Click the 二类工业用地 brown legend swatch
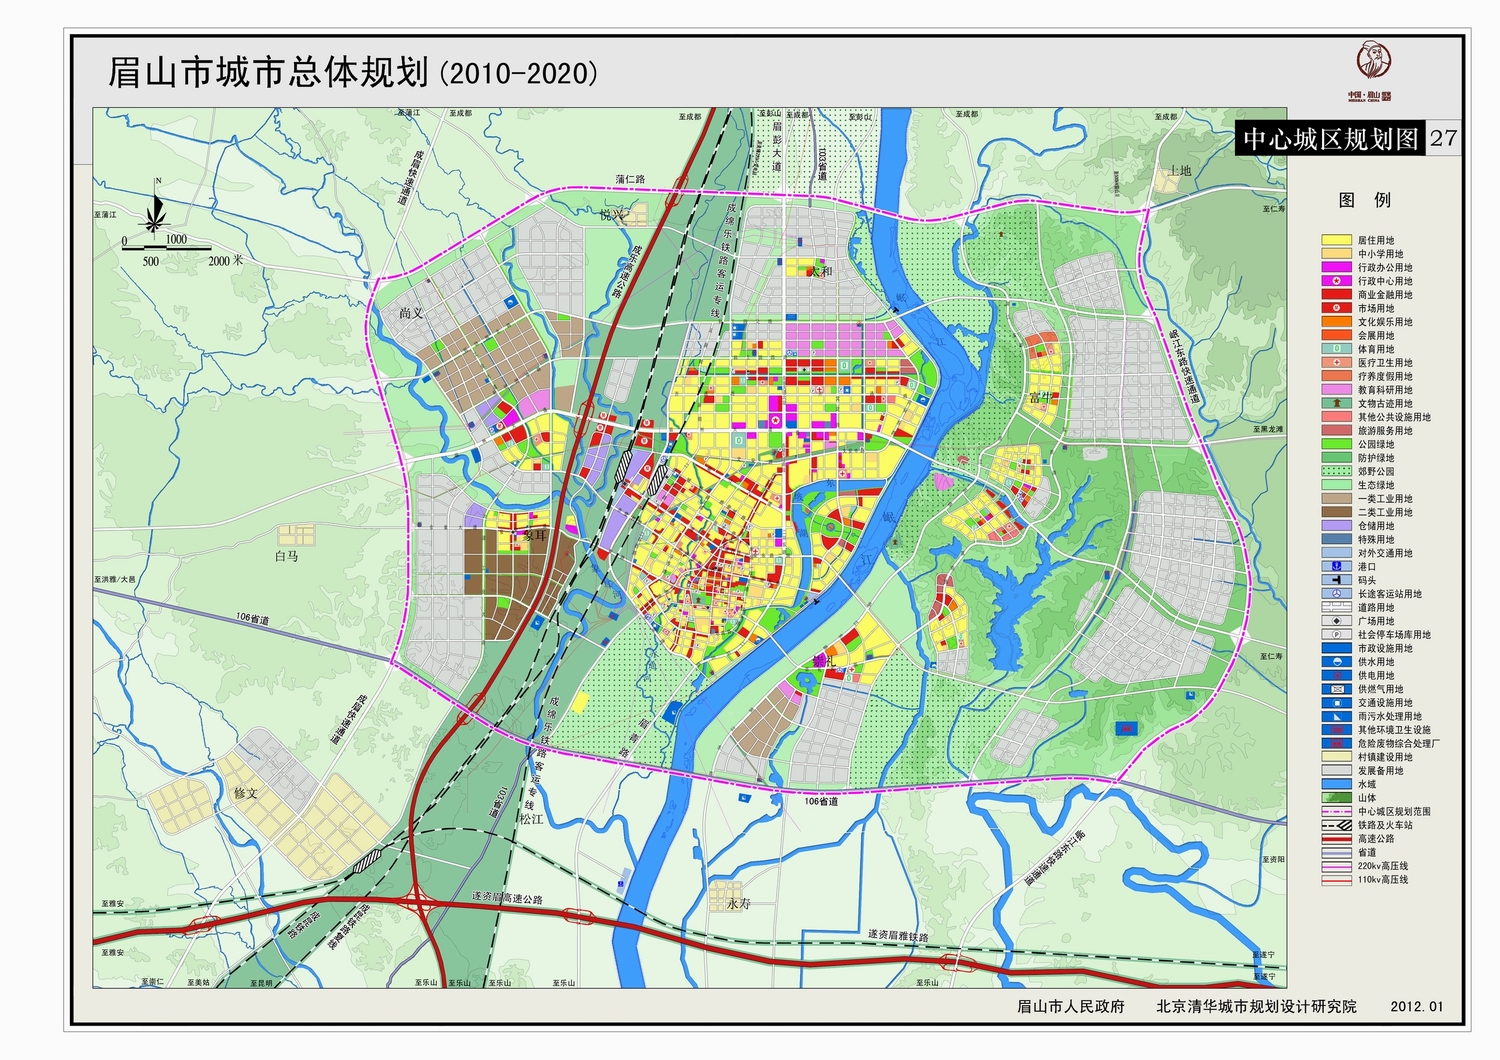The height and width of the screenshot is (1060, 1500). [x=1336, y=512]
